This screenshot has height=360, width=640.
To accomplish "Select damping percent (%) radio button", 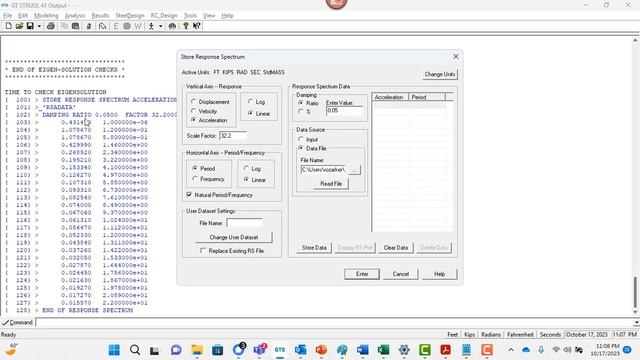I will [x=301, y=111].
